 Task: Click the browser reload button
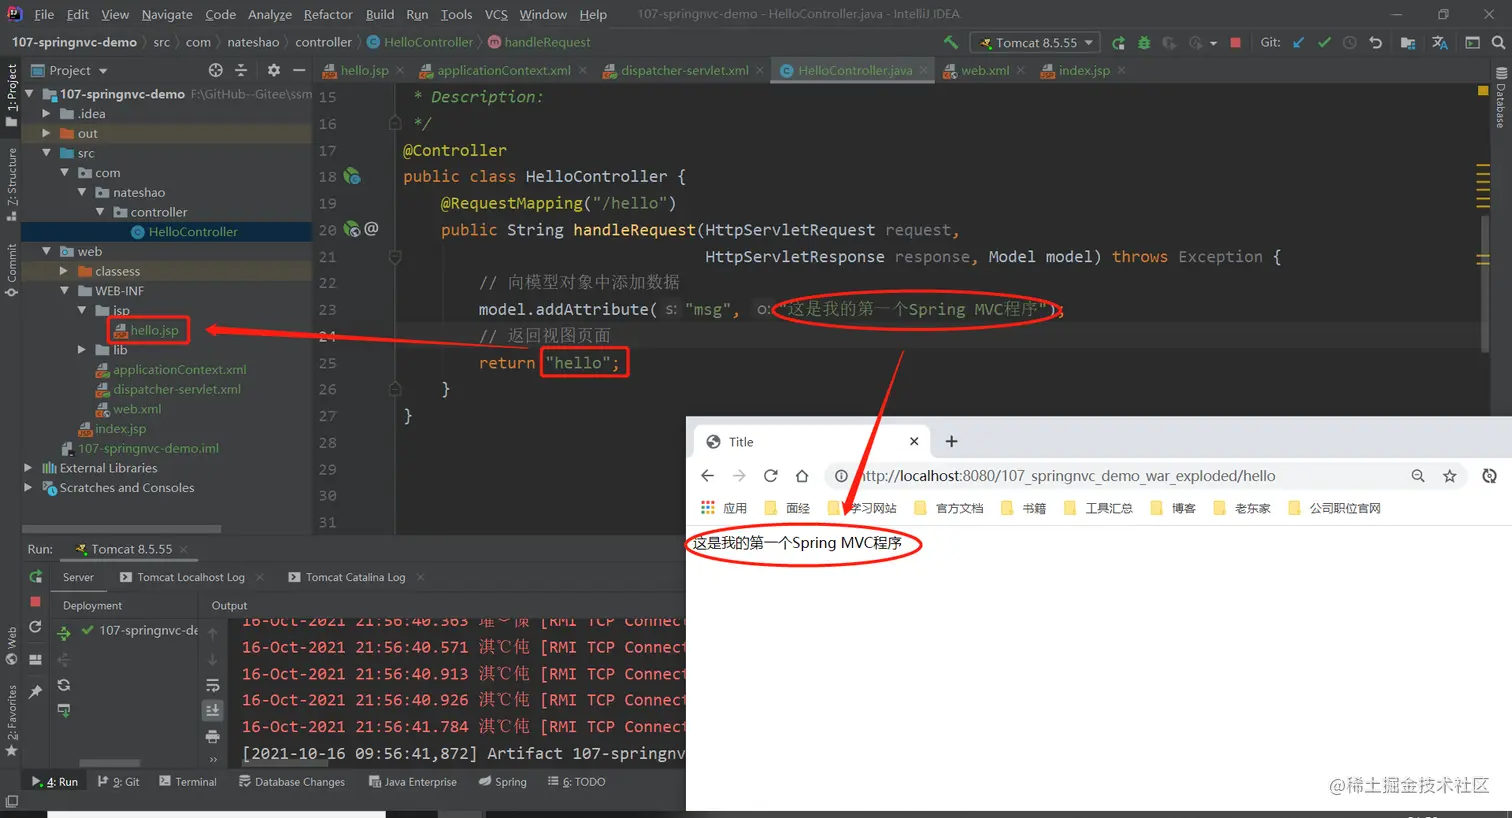(770, 476)
